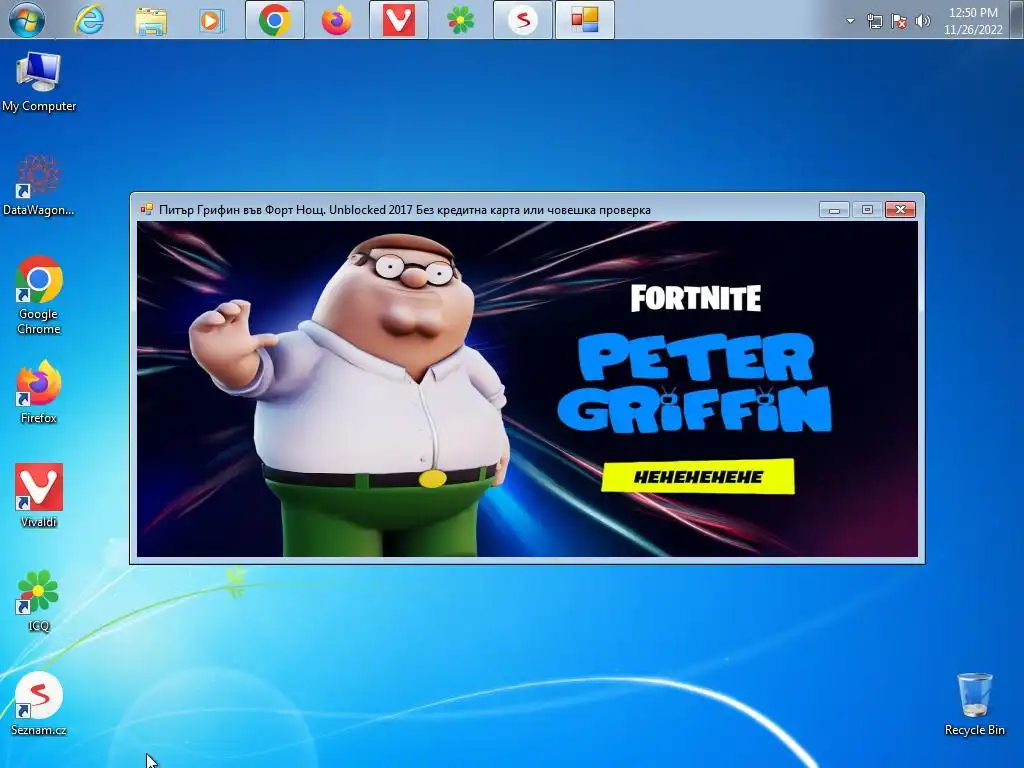Minimize the Peter Griffin window
This screenshot has height=768, width=1024.
coord(834,210)
